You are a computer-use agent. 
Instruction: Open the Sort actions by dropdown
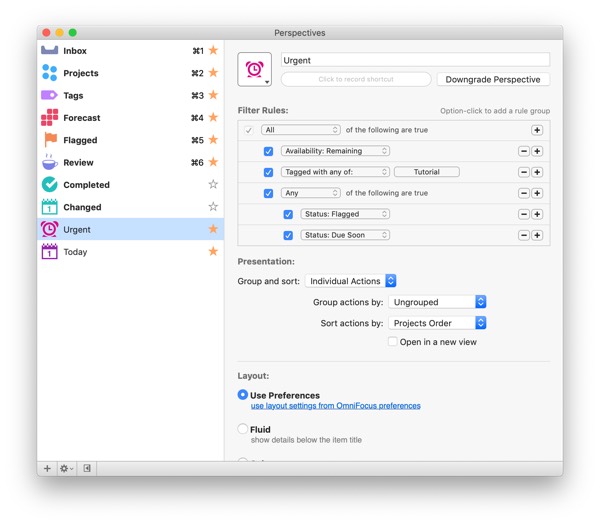click(x=437, y=323)
